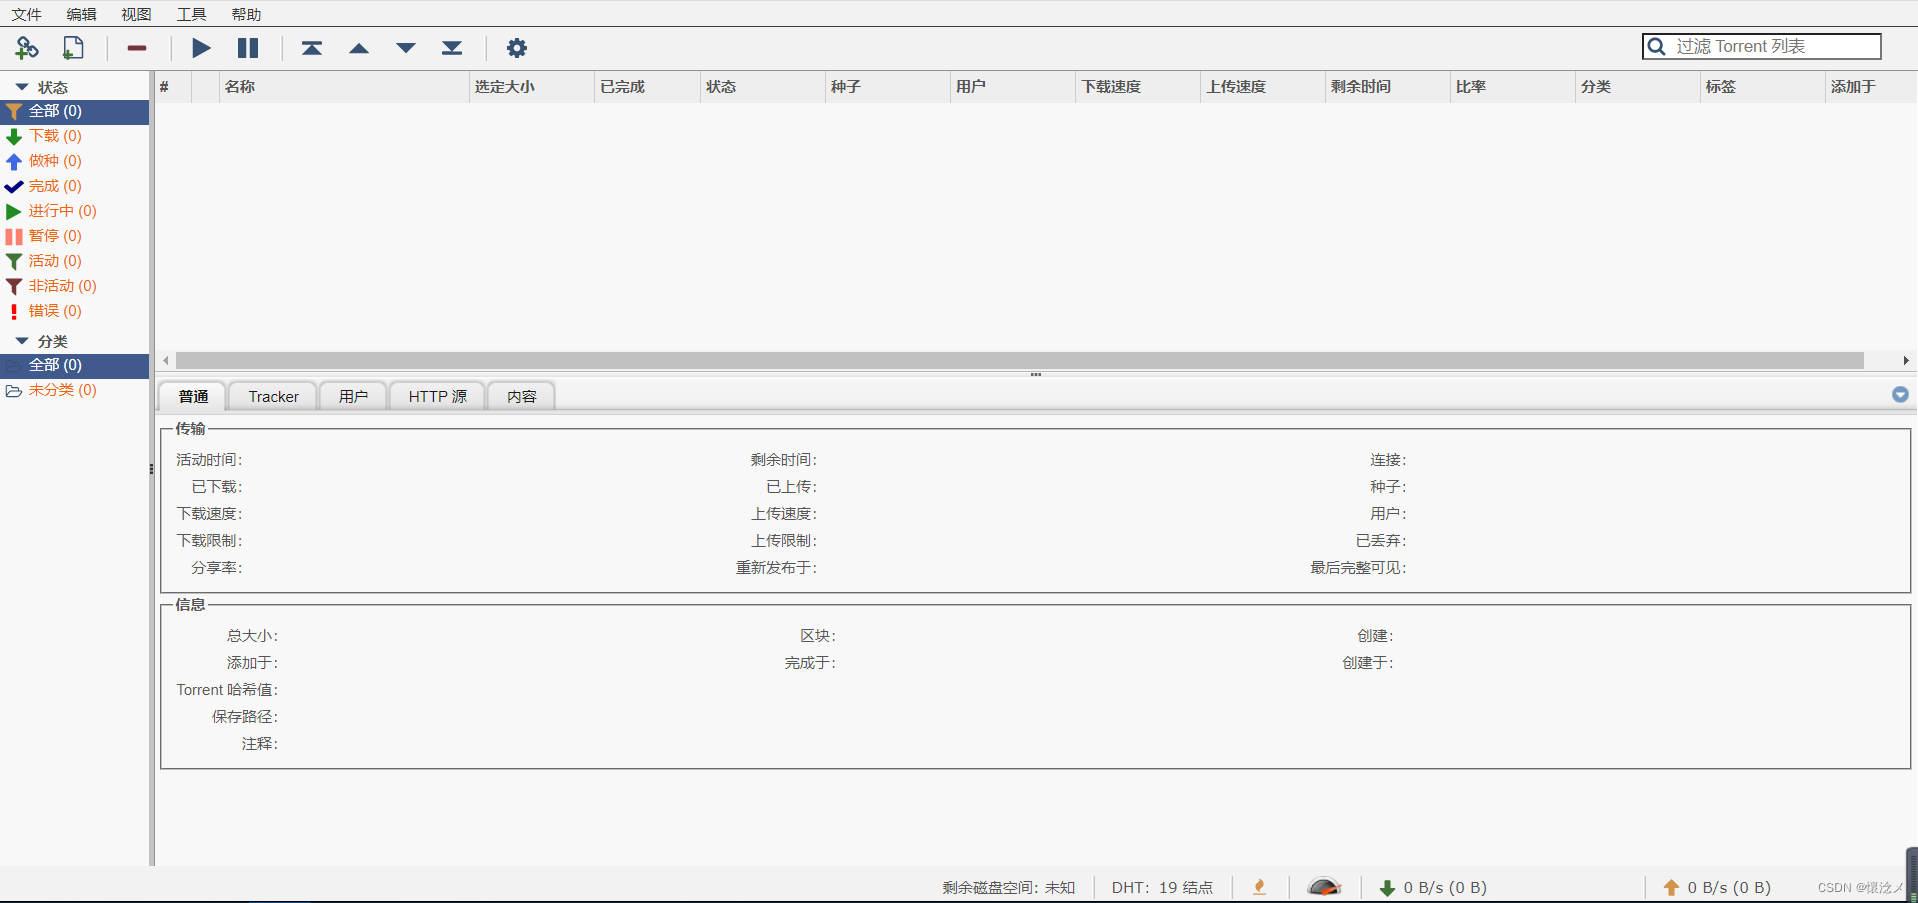Select the 全部 (0) status filter
The image size is (1918, 903).
click(x=75, y=111)
